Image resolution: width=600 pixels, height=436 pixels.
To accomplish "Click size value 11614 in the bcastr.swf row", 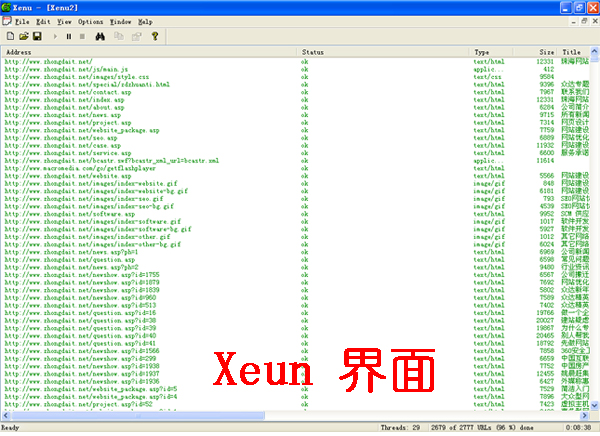I will coord(545,161).
